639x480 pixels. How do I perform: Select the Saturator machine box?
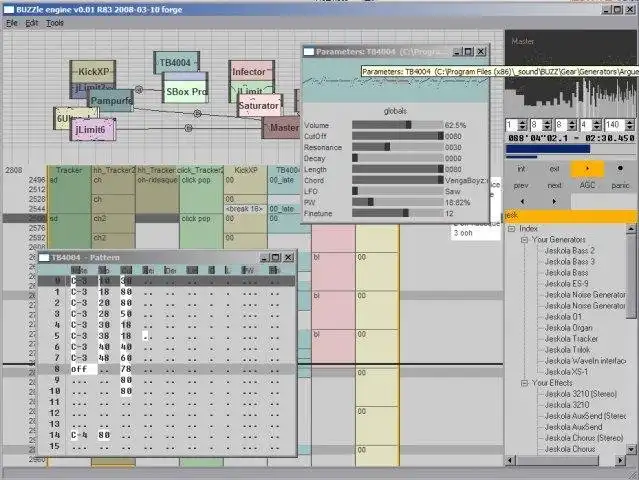(259, 106)
